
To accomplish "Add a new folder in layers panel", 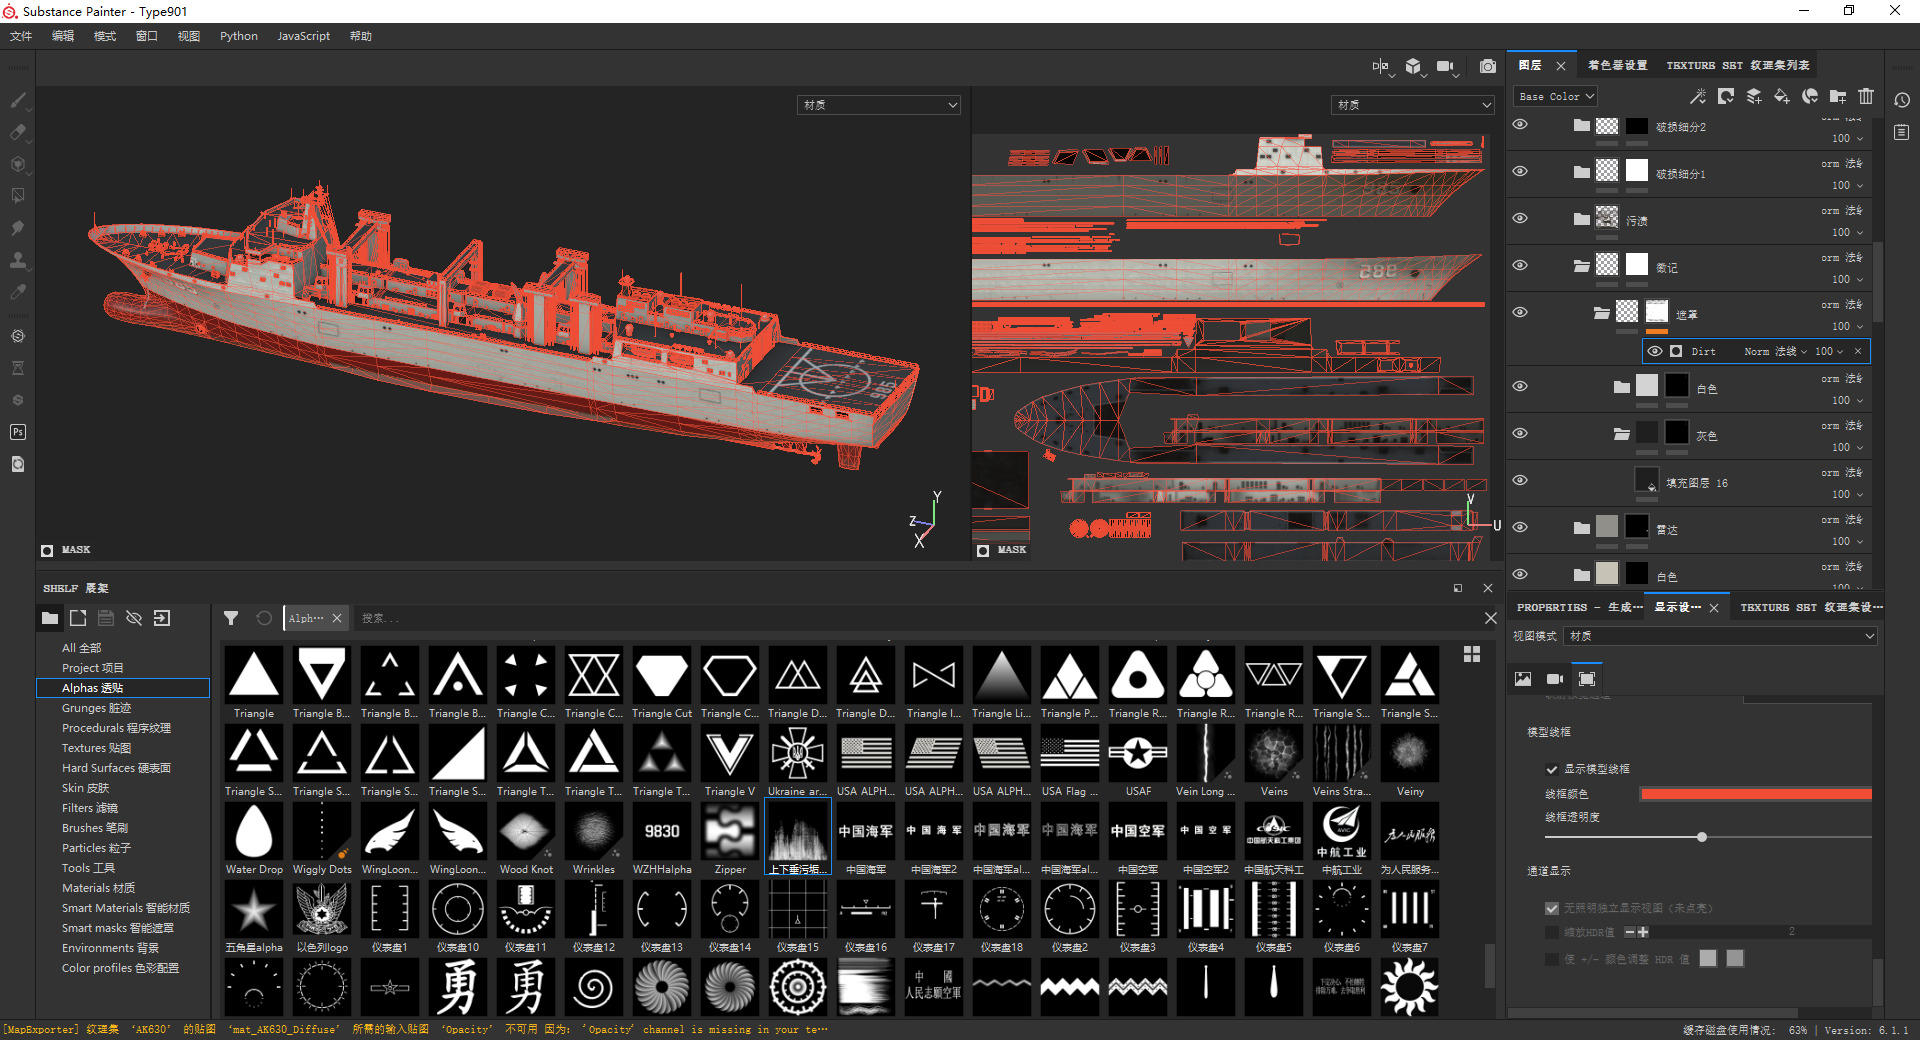I will click(1838, 96).
